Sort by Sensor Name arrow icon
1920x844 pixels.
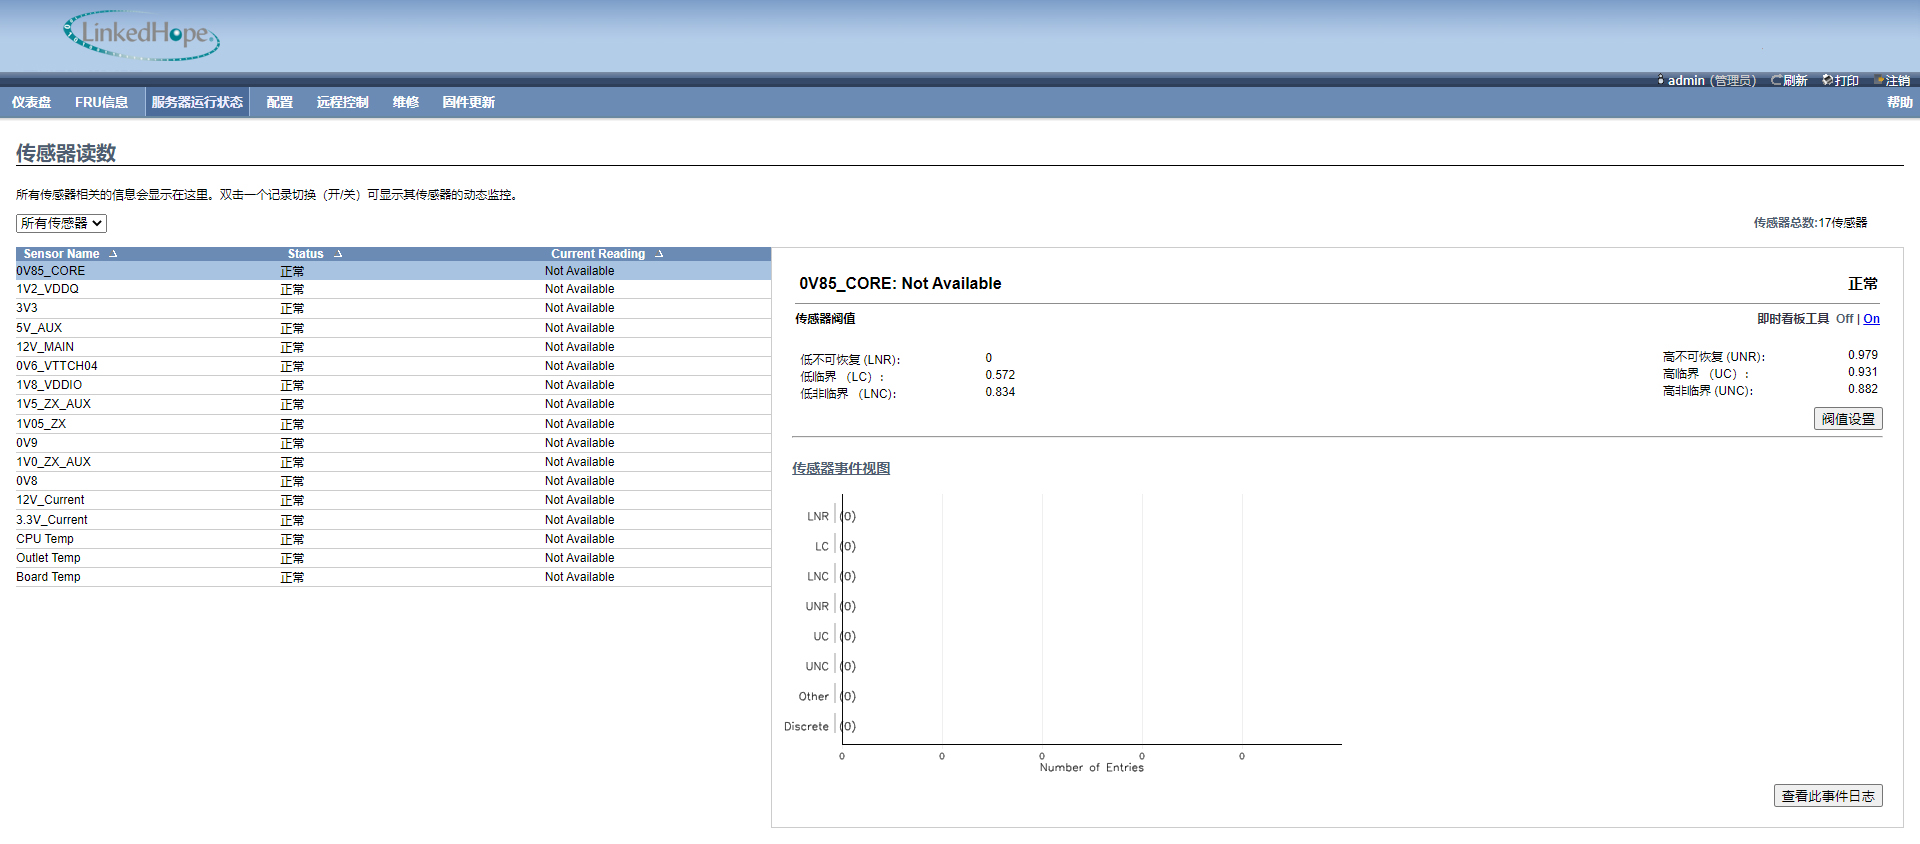113,254
